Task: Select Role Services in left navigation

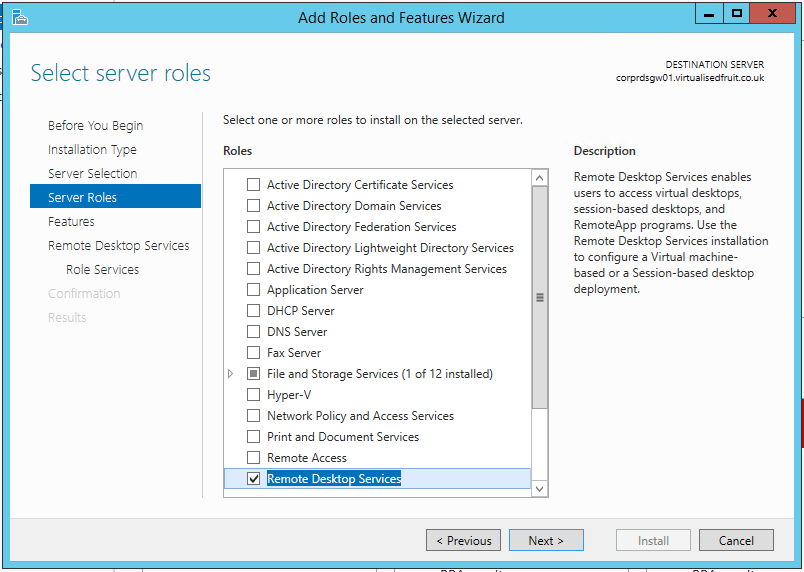Action: 102,270
